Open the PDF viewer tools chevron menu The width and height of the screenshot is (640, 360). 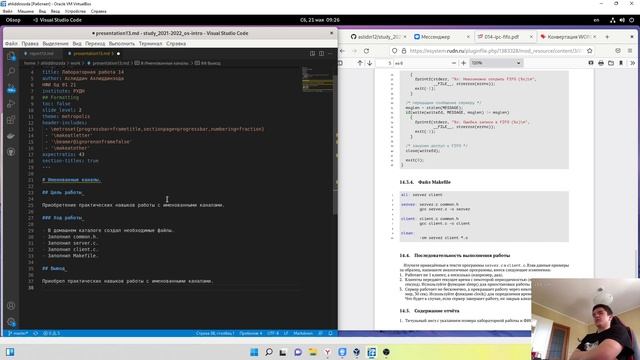click(x=632, y=63)
